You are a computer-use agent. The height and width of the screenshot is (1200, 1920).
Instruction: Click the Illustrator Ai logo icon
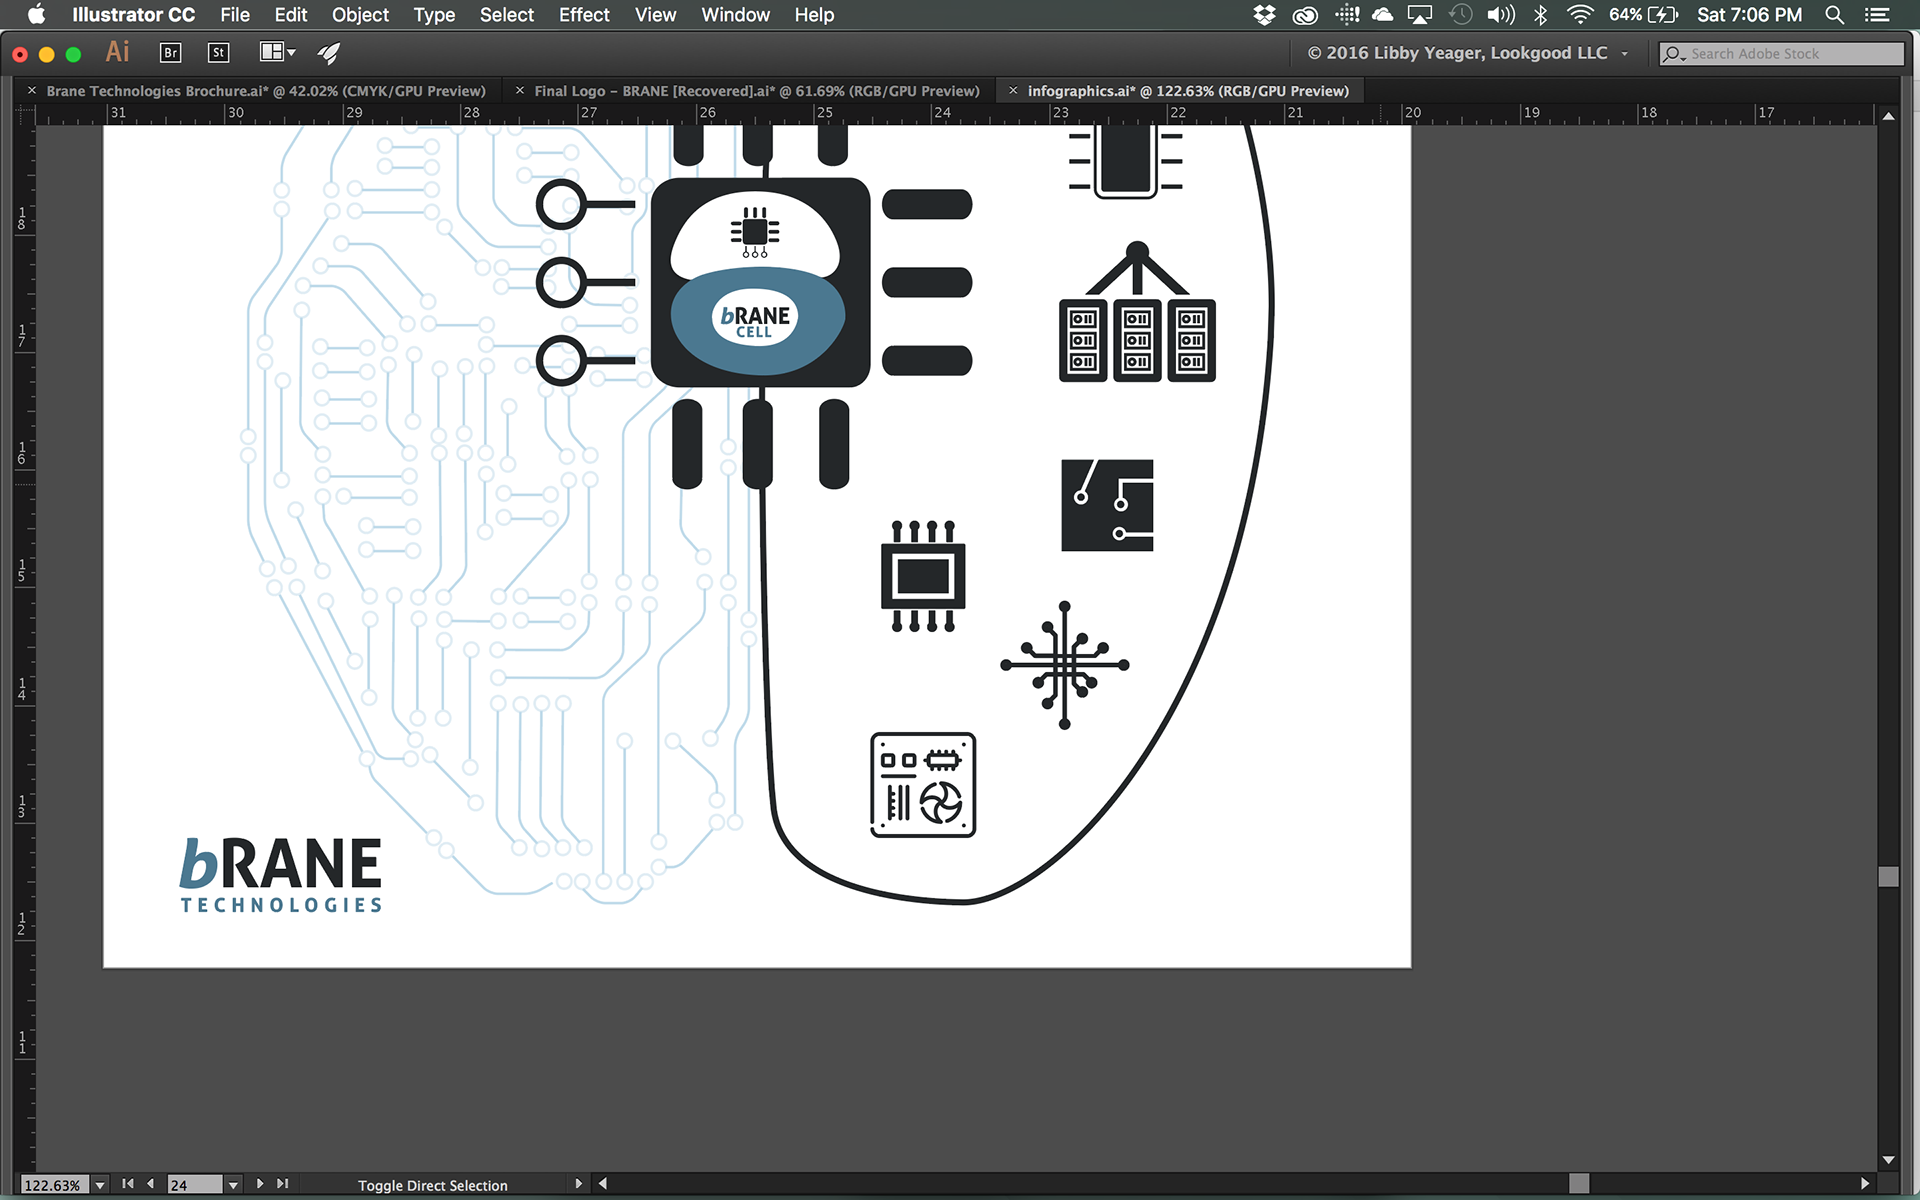pos(118,52)
